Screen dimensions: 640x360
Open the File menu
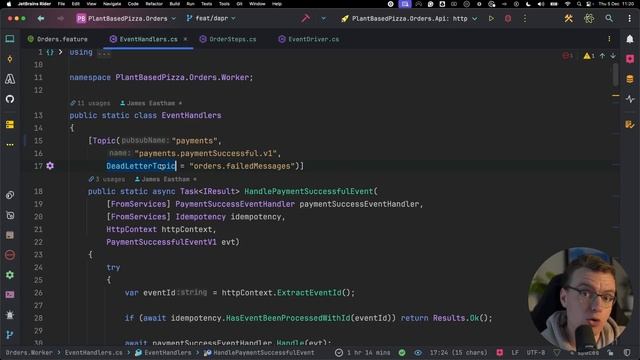(x=61, y=4)
